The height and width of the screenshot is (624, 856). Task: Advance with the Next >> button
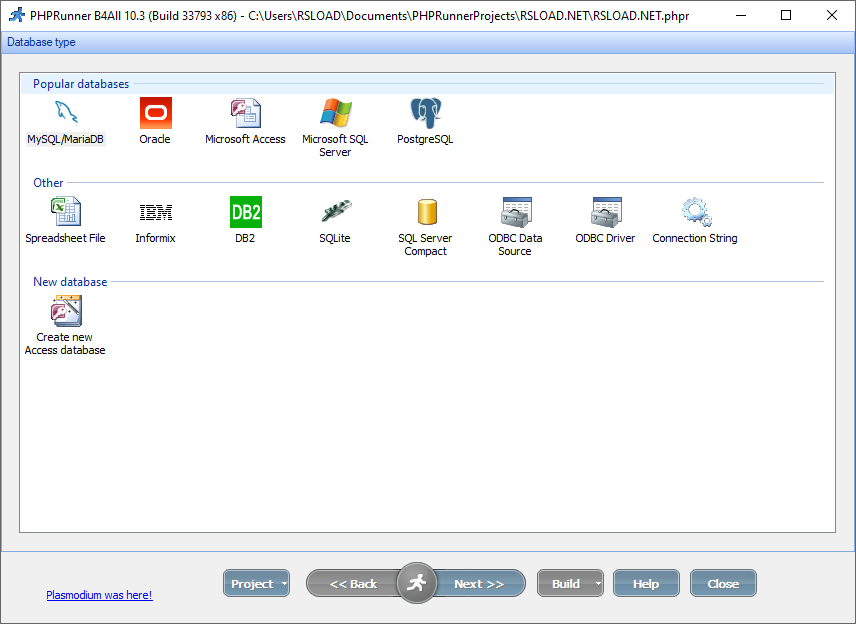point(479,584)
